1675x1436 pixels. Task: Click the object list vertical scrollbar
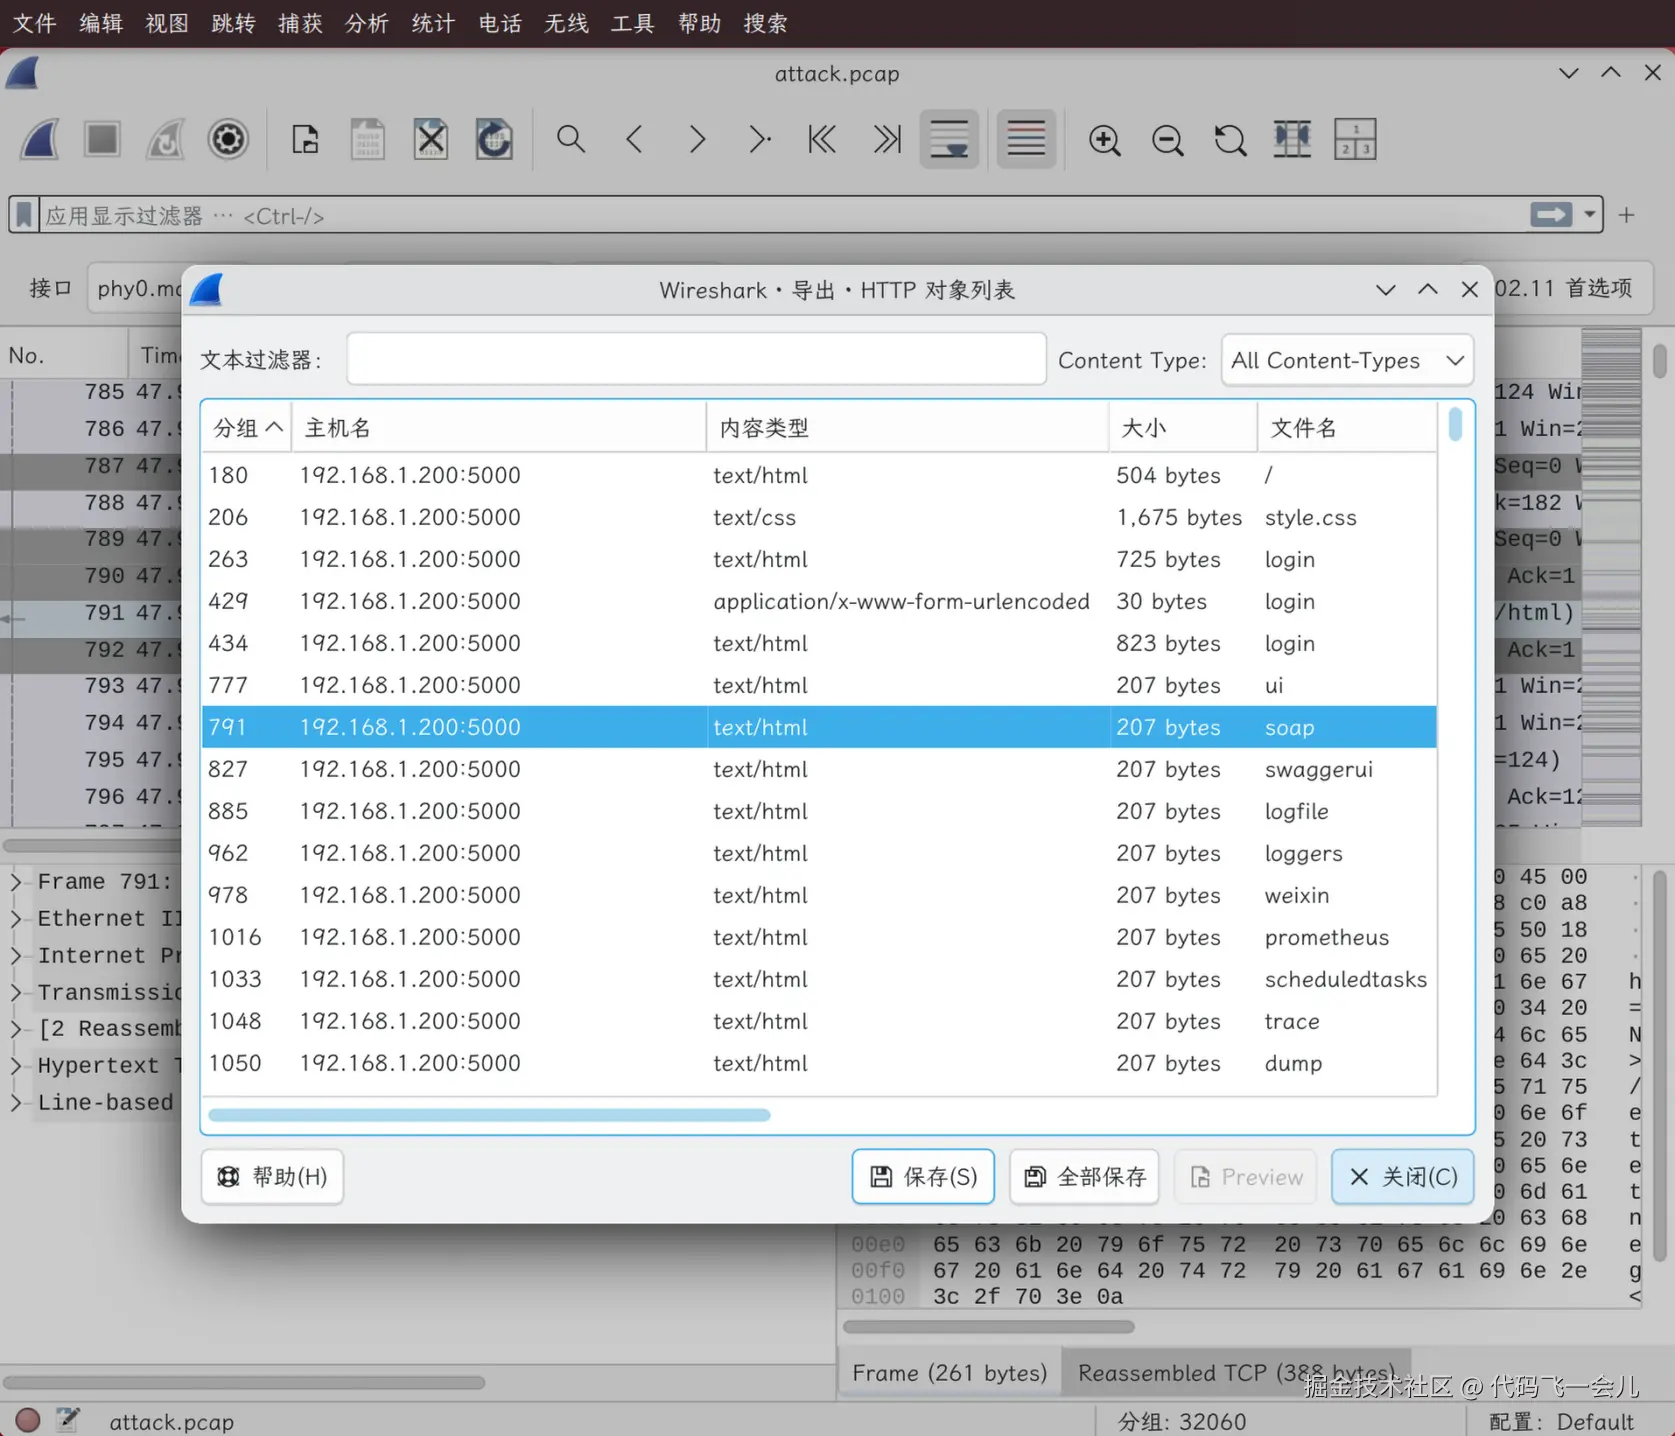tap(1455, 424)
